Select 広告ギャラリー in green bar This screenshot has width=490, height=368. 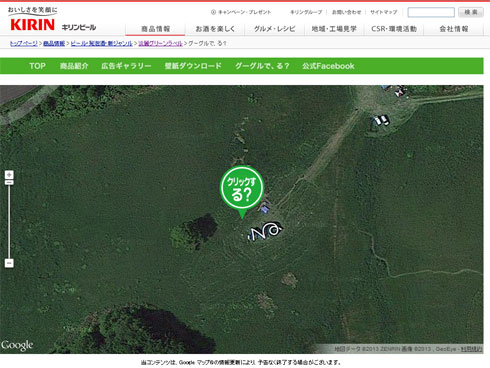tap(126, 66)
